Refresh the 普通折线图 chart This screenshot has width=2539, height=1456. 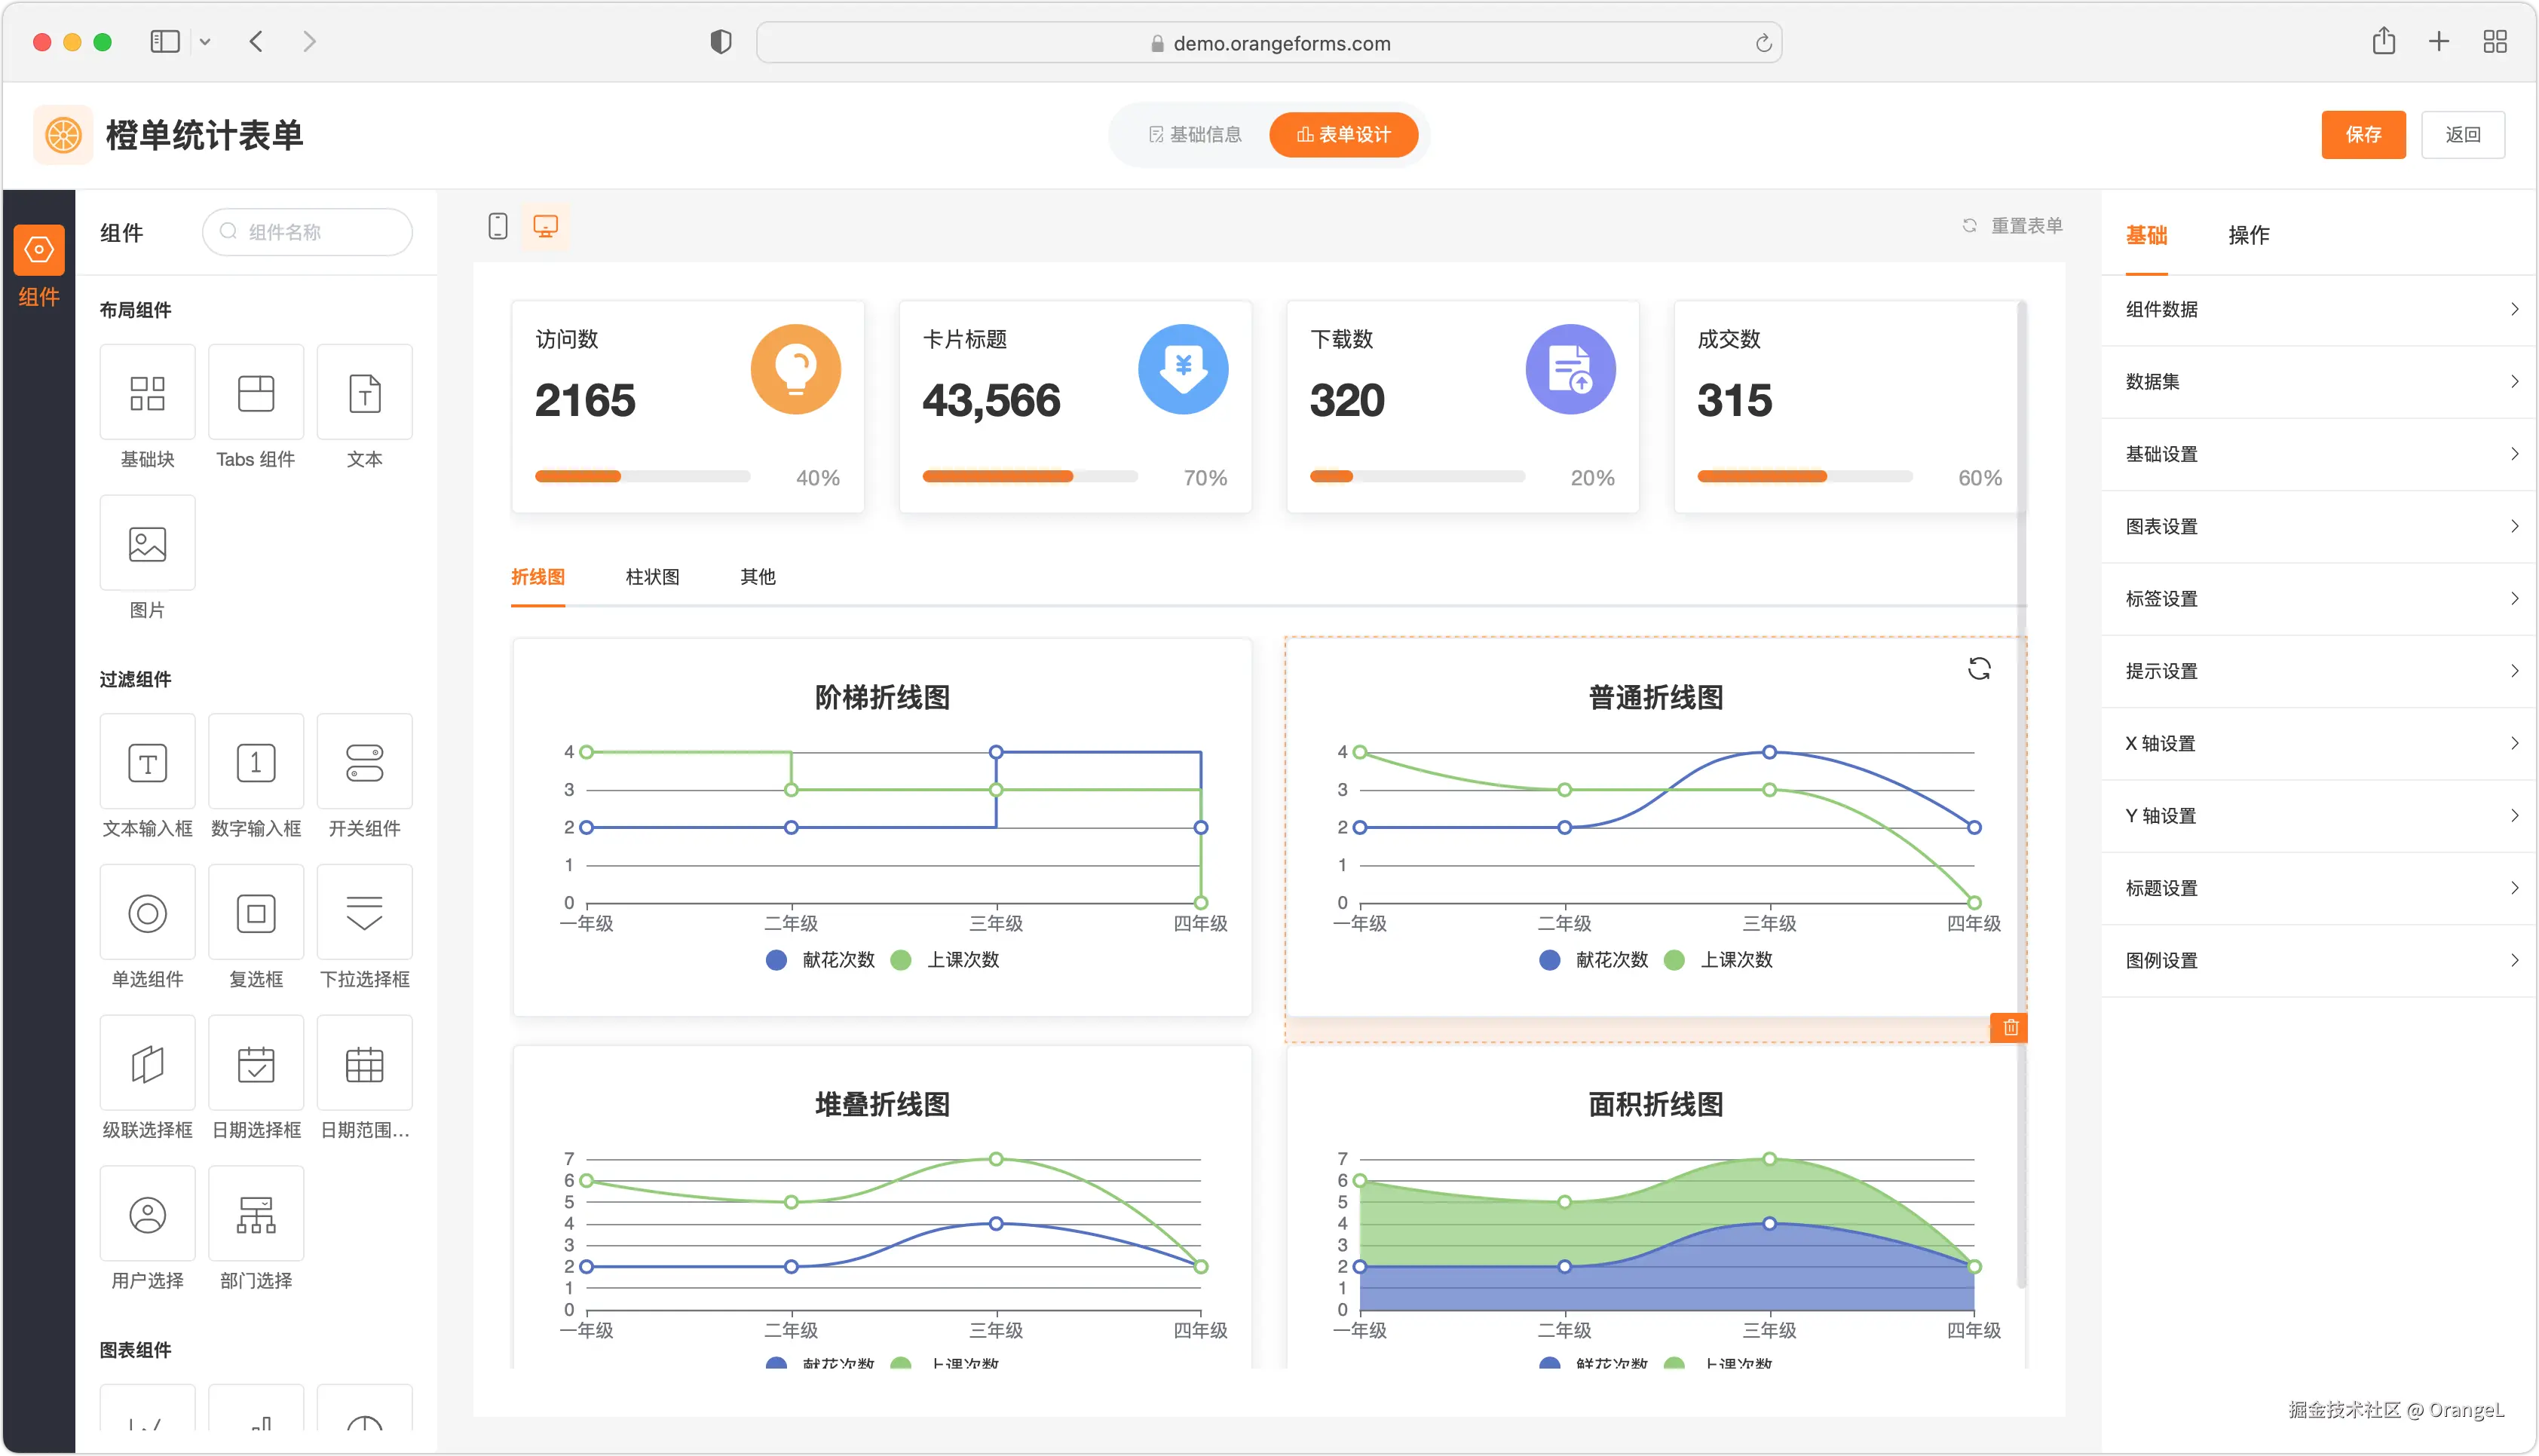tap(1979, 669)
